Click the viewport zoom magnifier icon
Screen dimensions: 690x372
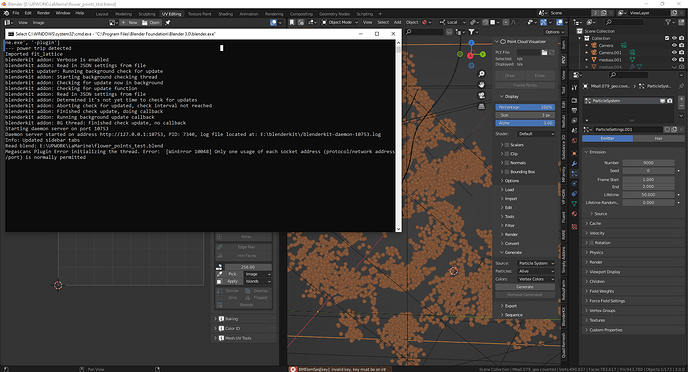pyautogui.click(x=481, y=74)
